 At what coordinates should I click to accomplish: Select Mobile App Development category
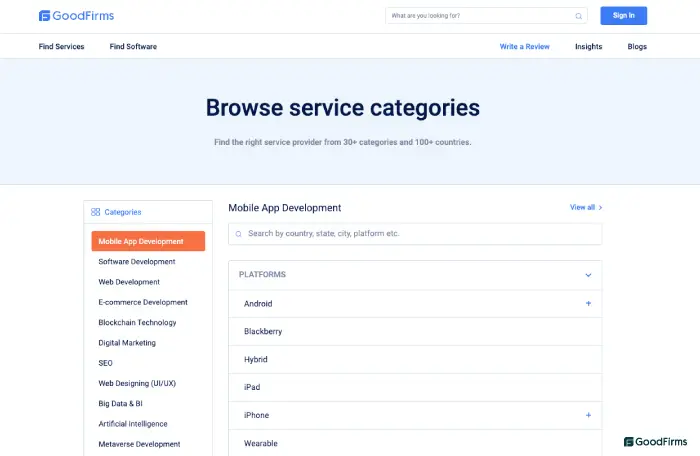(148, 241)
